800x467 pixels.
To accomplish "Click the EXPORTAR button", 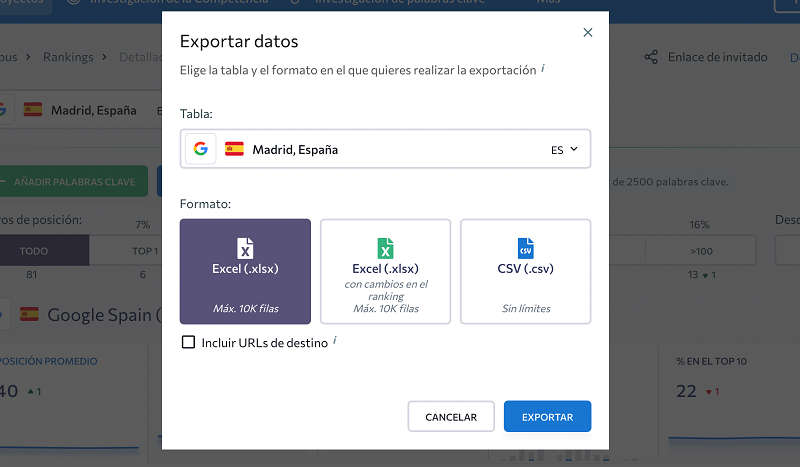I will (547, 416).
